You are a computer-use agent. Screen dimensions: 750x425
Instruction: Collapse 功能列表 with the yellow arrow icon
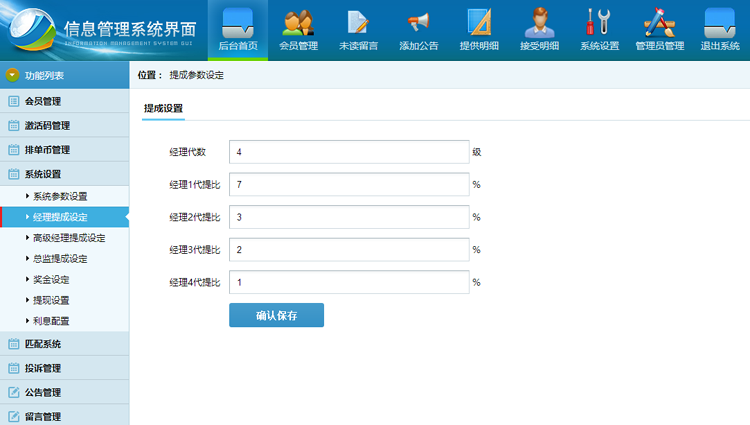click(x=12, y=75)
